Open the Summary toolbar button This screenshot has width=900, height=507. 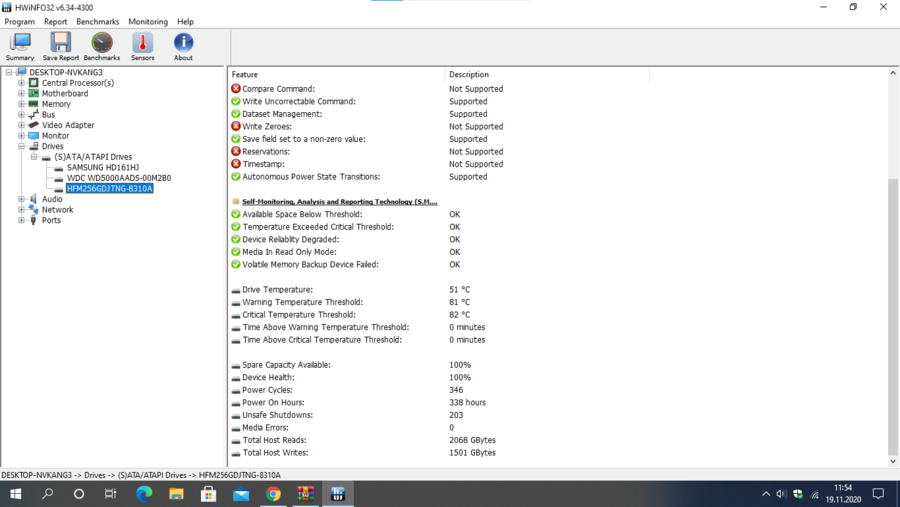(20, 47)
